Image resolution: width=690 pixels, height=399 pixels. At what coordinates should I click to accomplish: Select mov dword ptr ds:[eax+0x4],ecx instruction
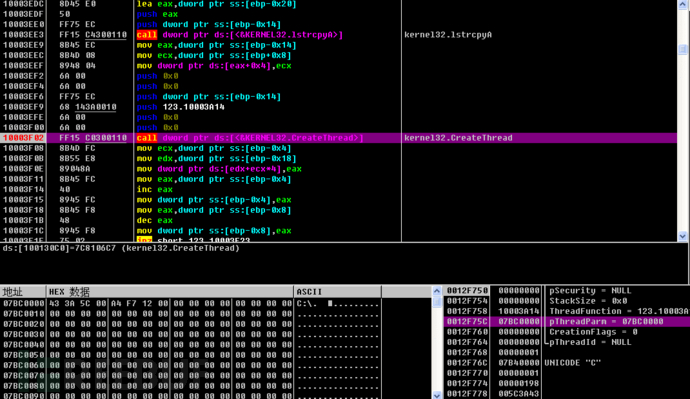click(214, 66)
